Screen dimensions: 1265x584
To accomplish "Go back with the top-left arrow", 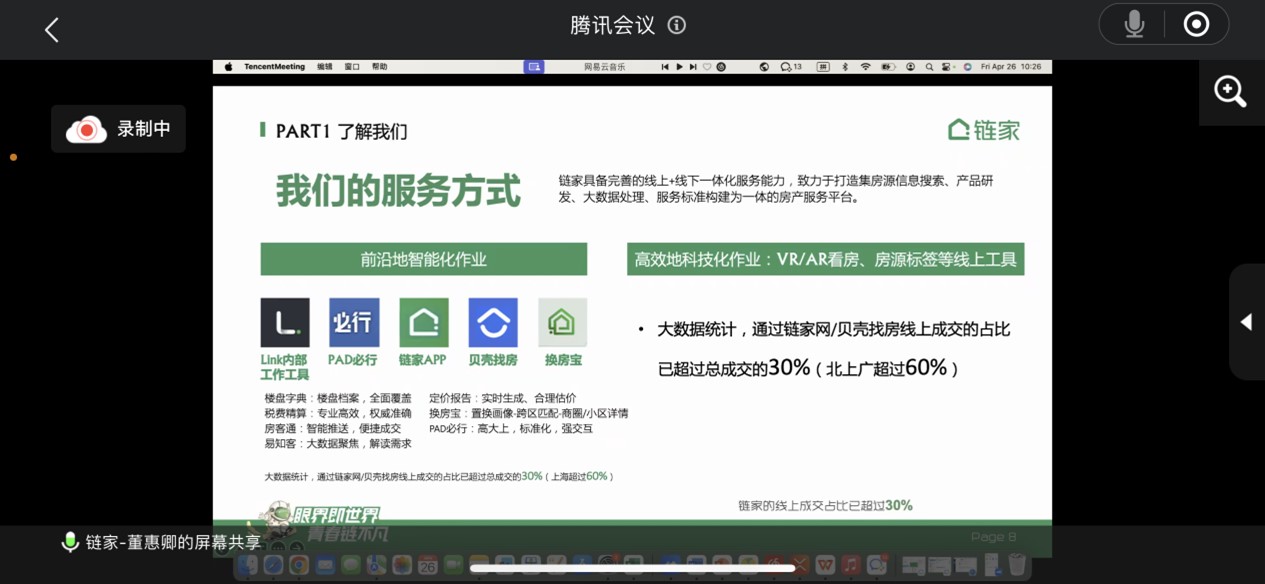I will [x=52, y=30].
